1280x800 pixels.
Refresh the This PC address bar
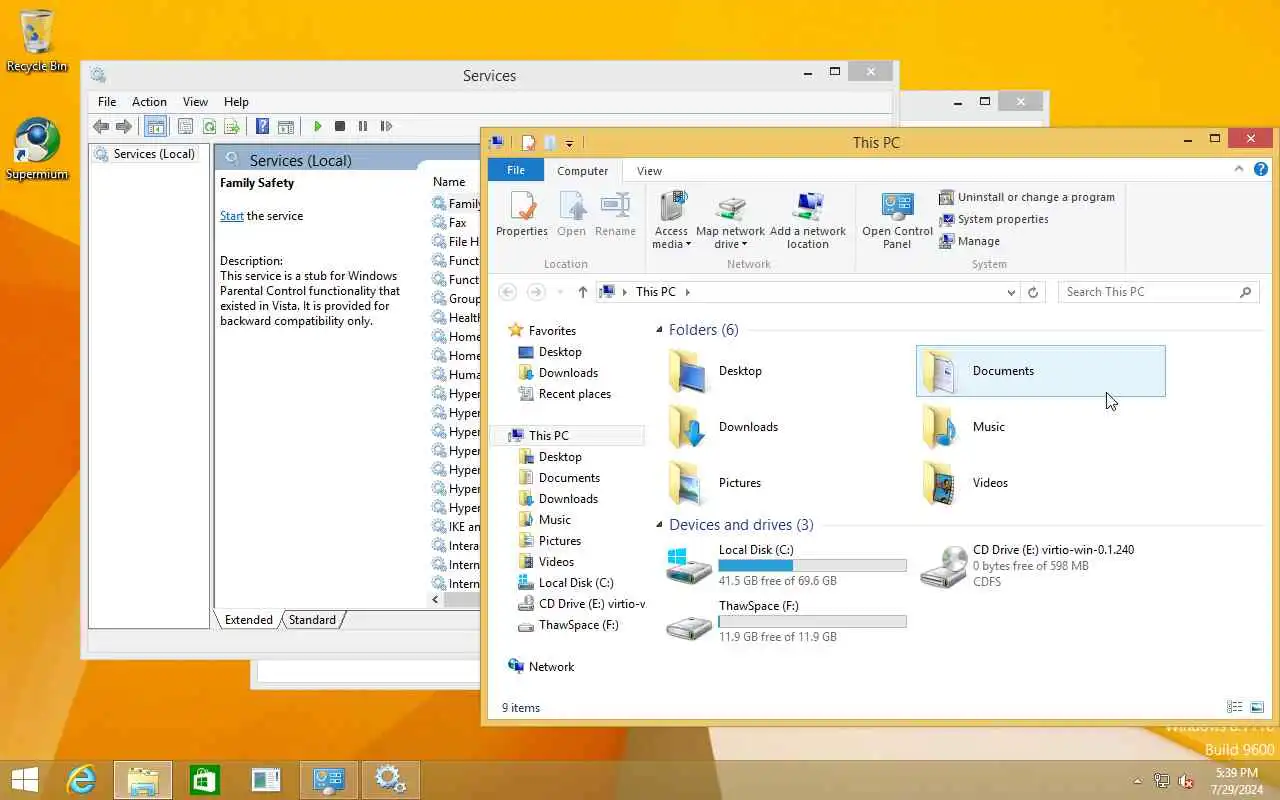(1033, 292)
